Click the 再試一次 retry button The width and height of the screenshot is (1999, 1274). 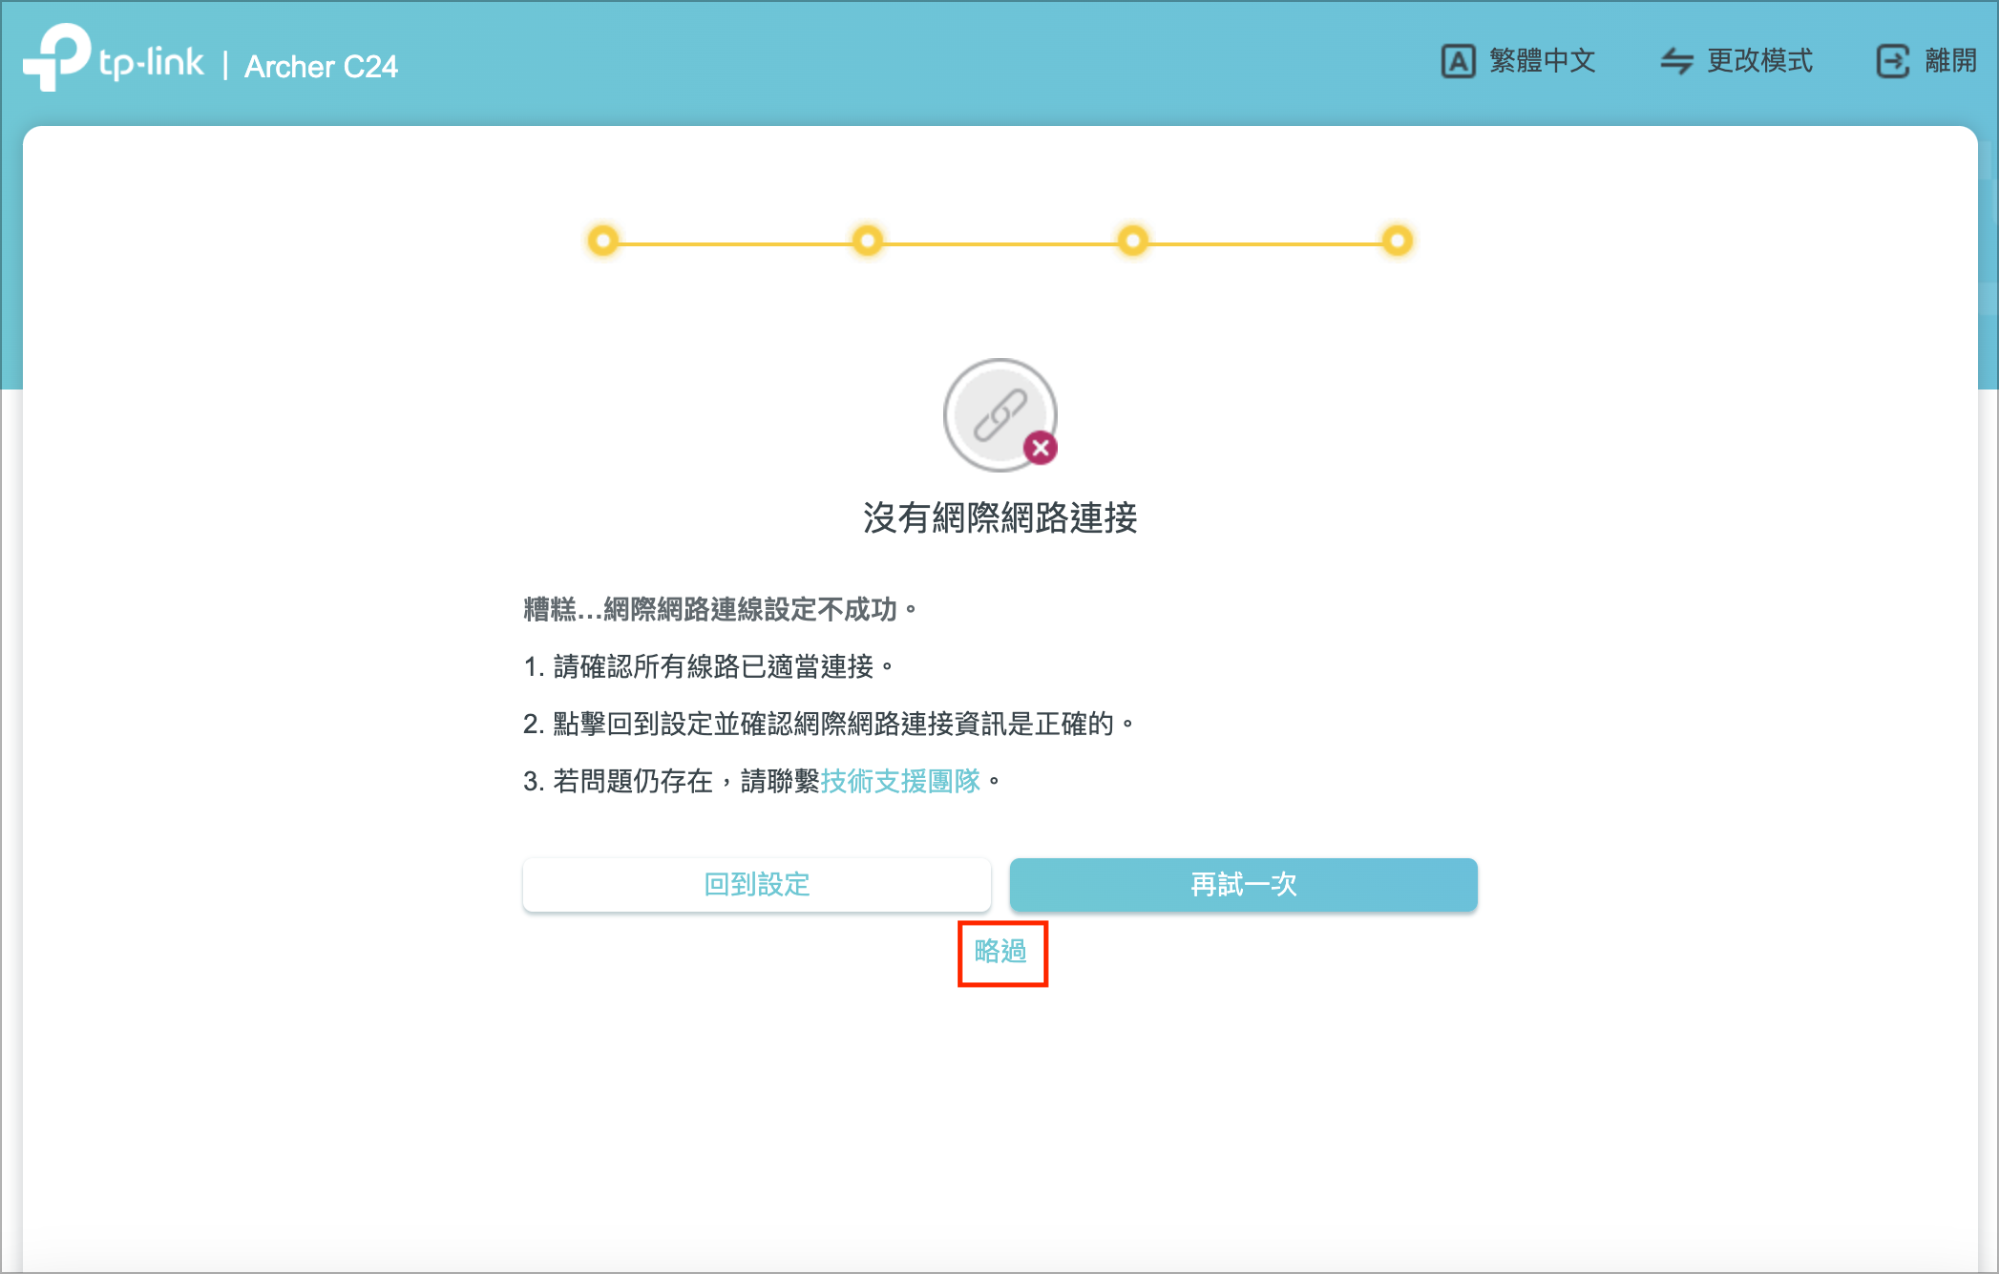pos(1243,884)
